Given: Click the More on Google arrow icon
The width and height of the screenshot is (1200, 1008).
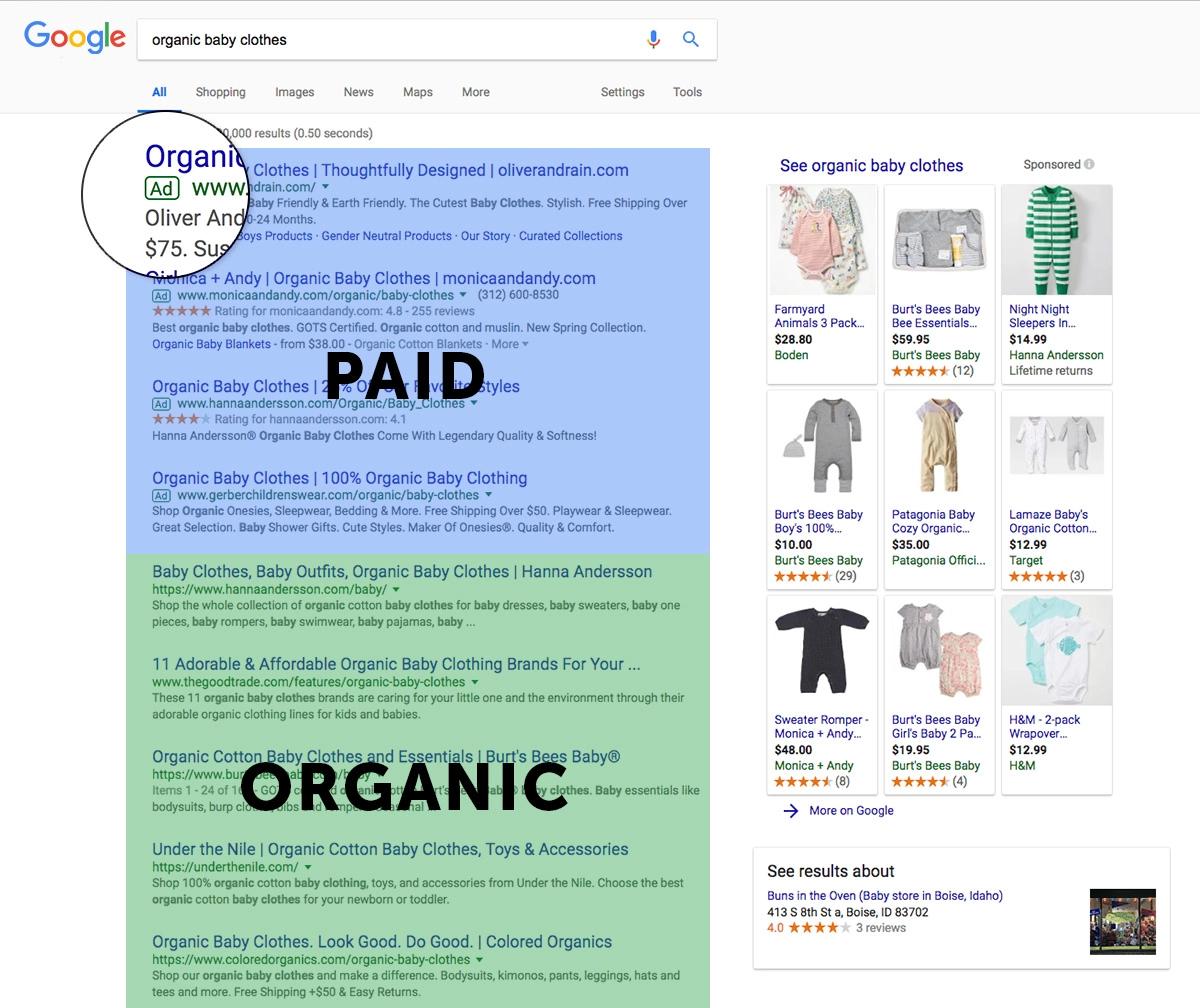Looking at the screenshot, I should tap(790, 811).
